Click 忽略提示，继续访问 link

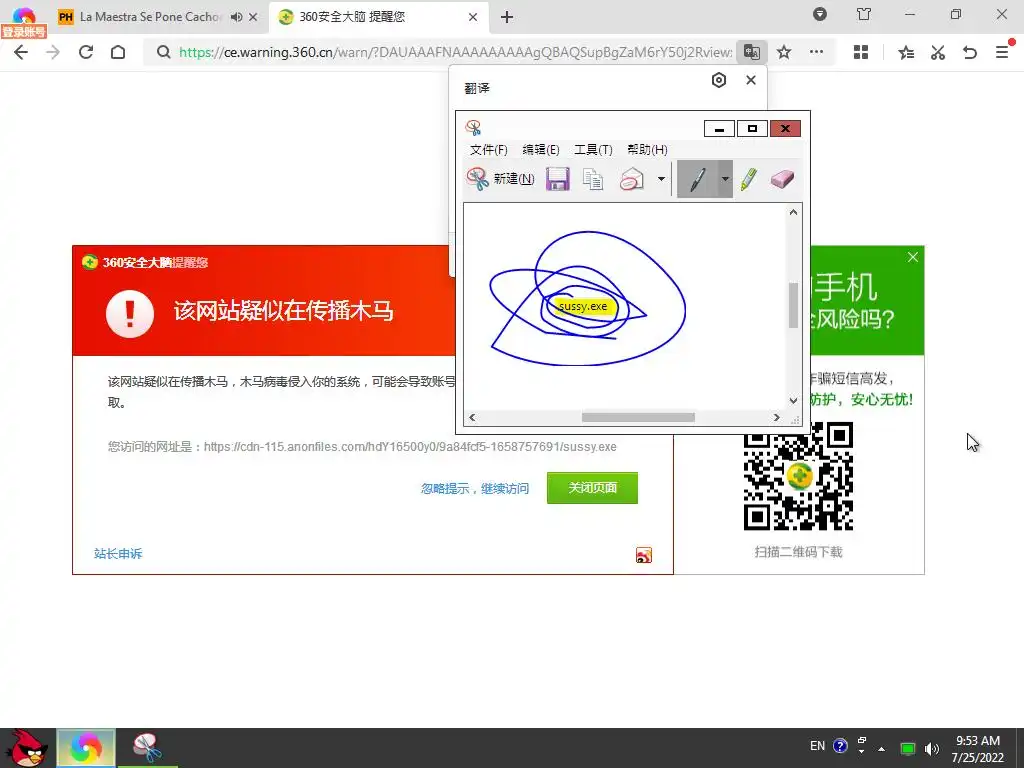click(x=475, y=488)
